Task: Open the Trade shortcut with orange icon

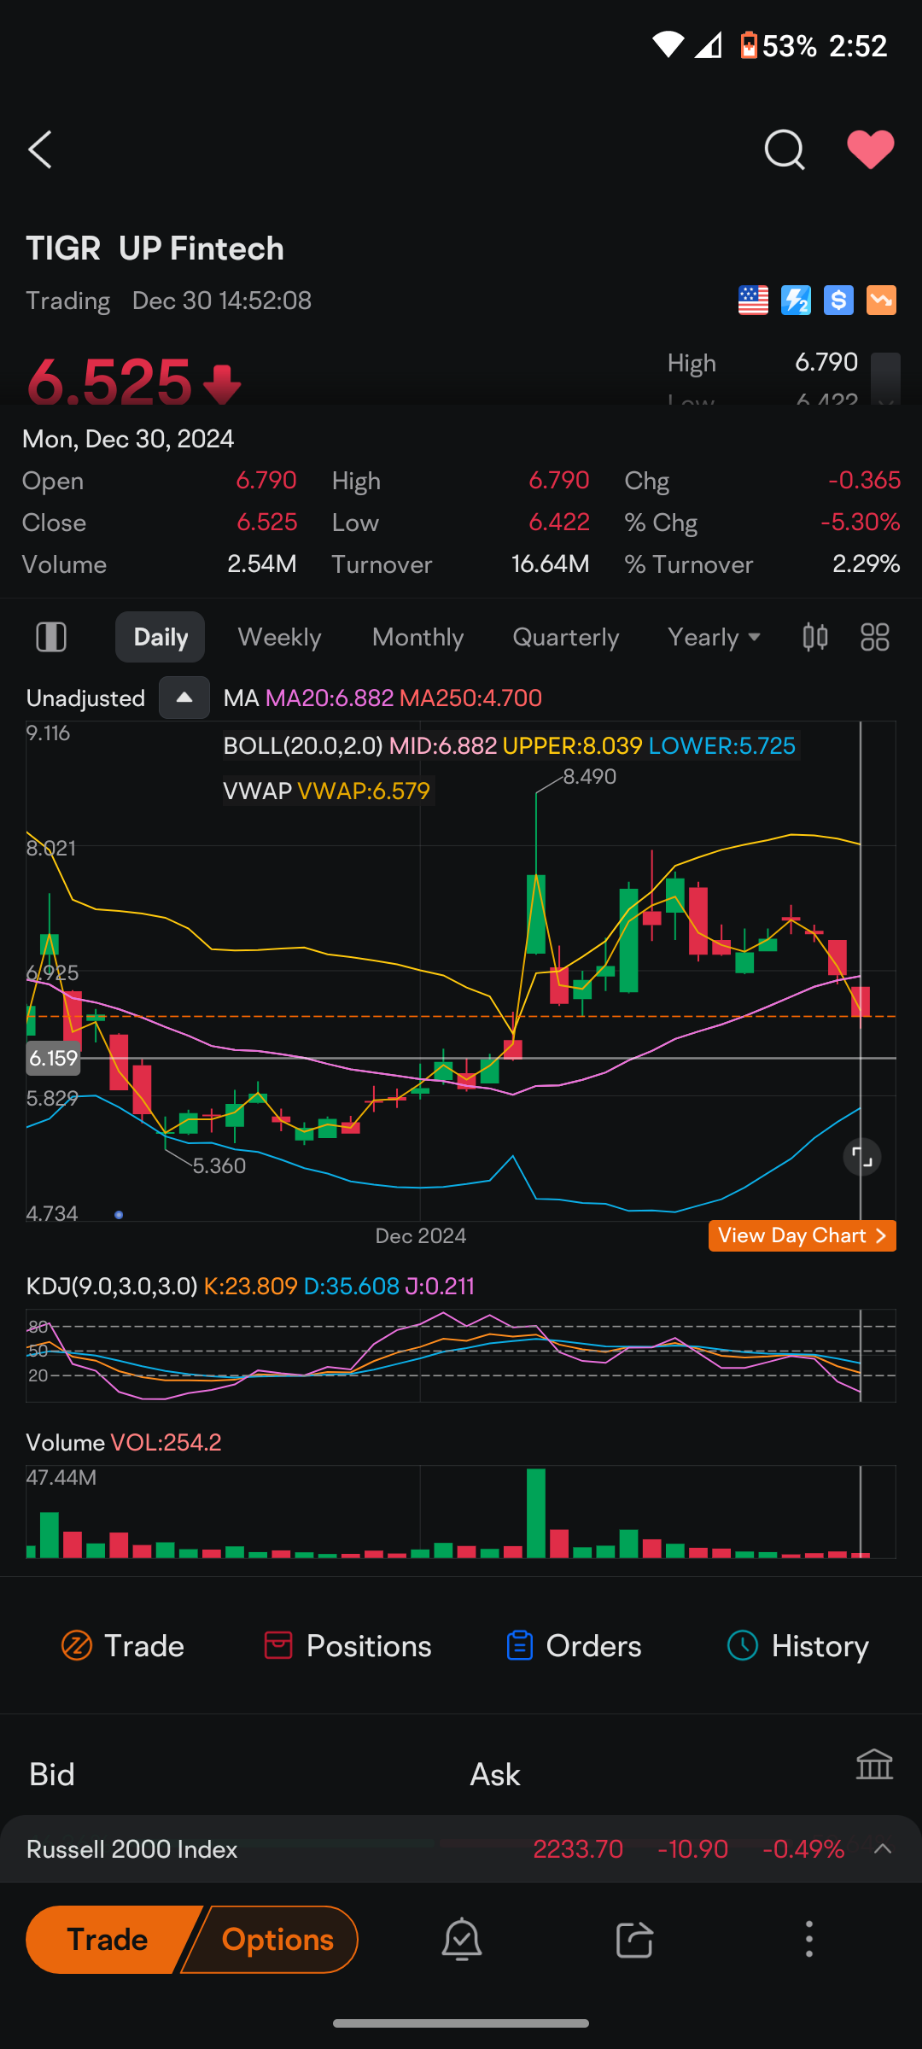Action: click(123, 1646)
